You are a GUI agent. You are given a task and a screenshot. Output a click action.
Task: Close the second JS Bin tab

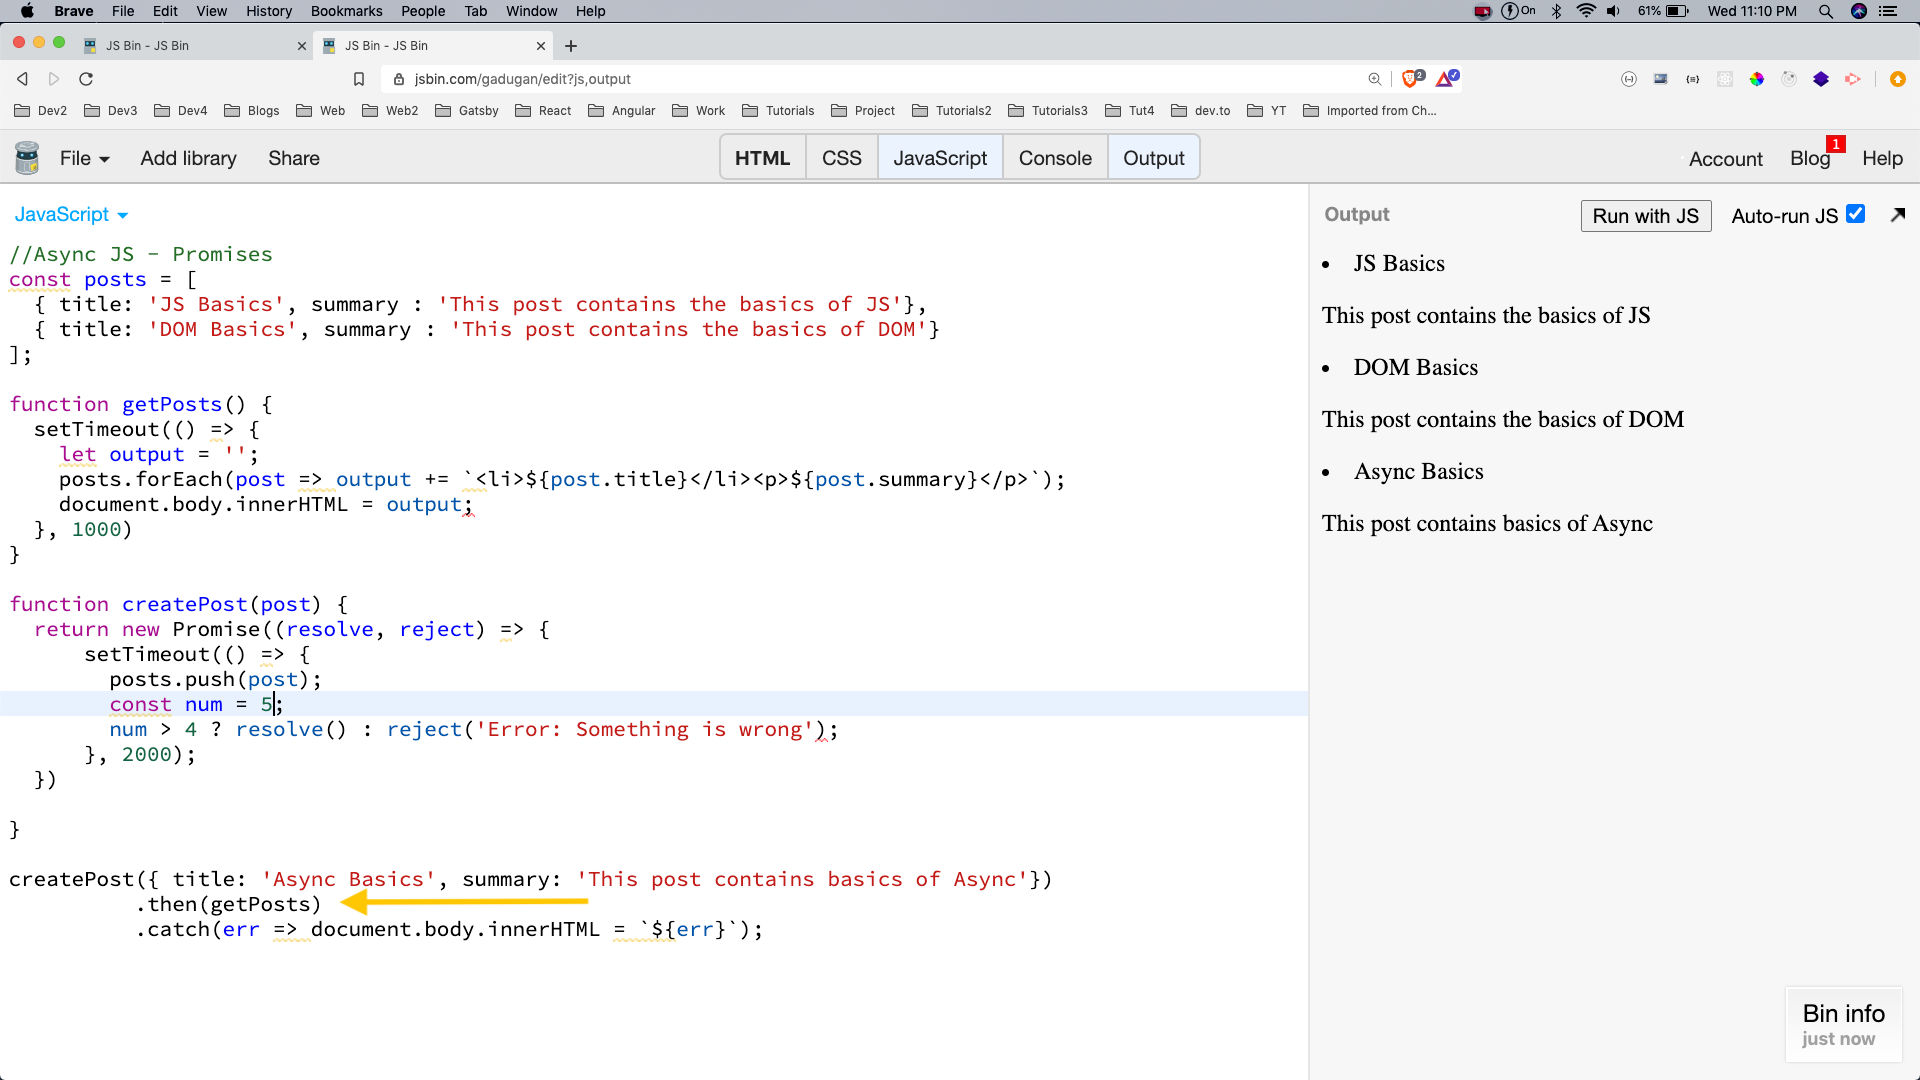coord(541,46)
